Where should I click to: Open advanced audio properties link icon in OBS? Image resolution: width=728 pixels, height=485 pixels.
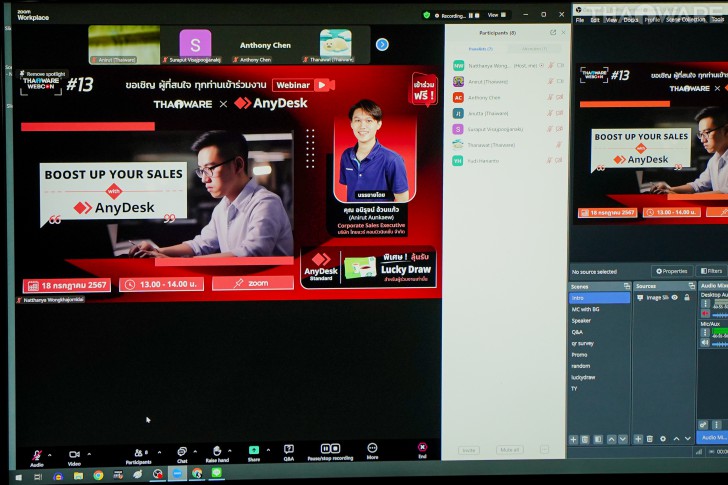(703, 425)
